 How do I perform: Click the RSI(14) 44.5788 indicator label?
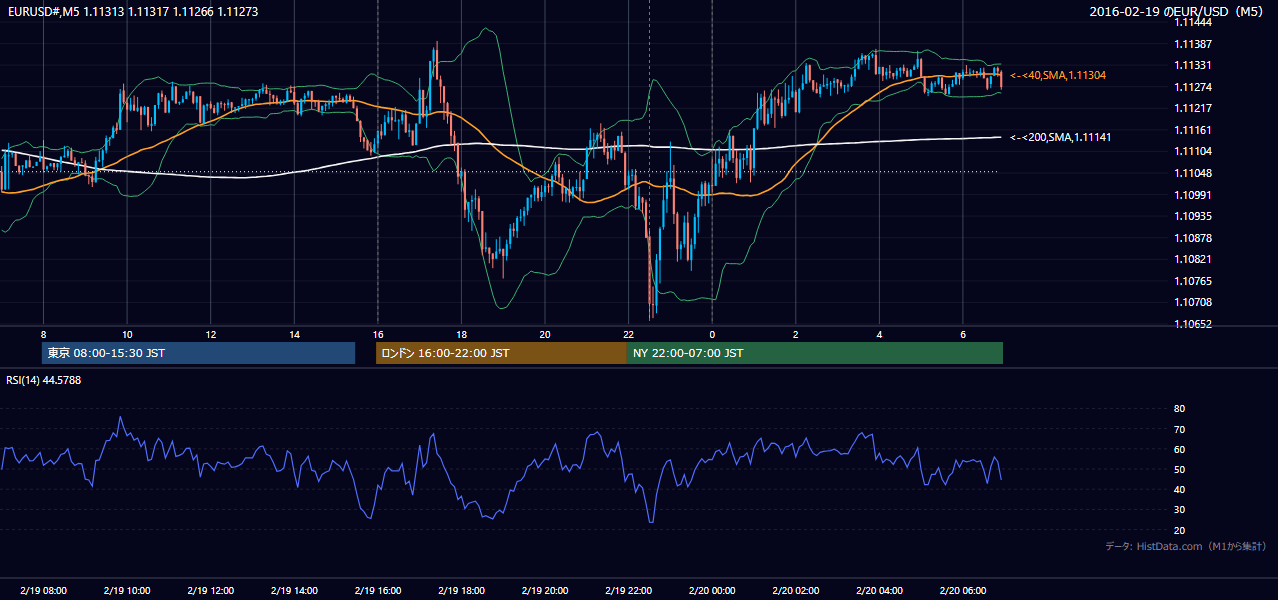click(44, 380)
